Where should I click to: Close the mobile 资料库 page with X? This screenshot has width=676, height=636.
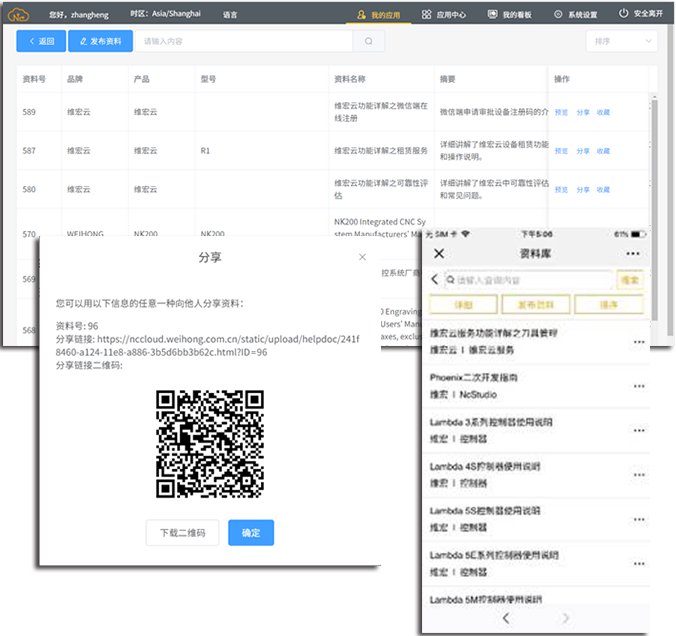pos(439,253)
